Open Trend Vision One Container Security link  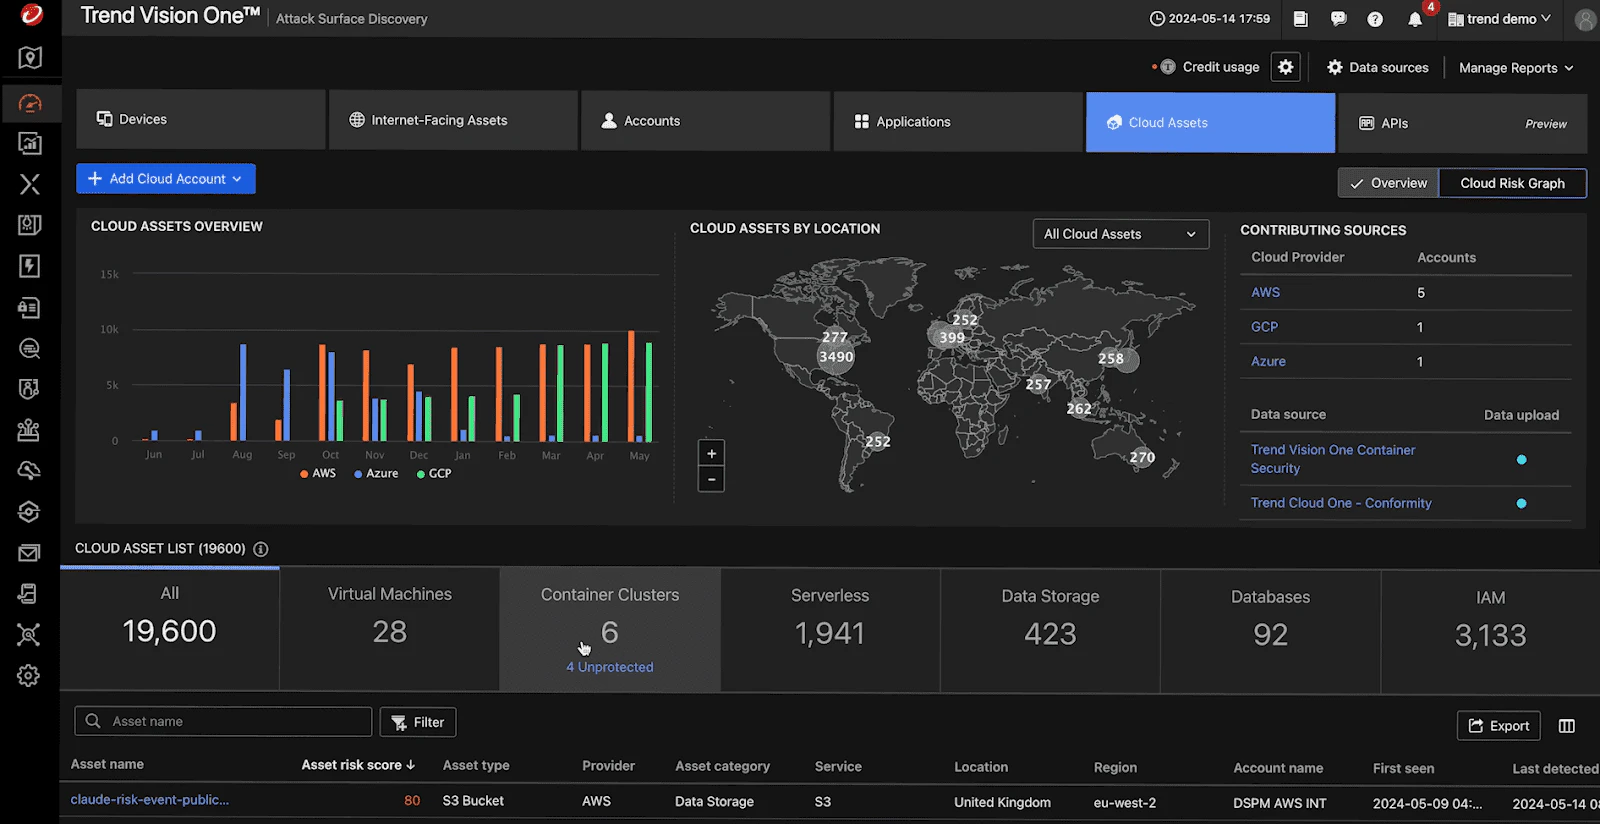(1333, 459)
